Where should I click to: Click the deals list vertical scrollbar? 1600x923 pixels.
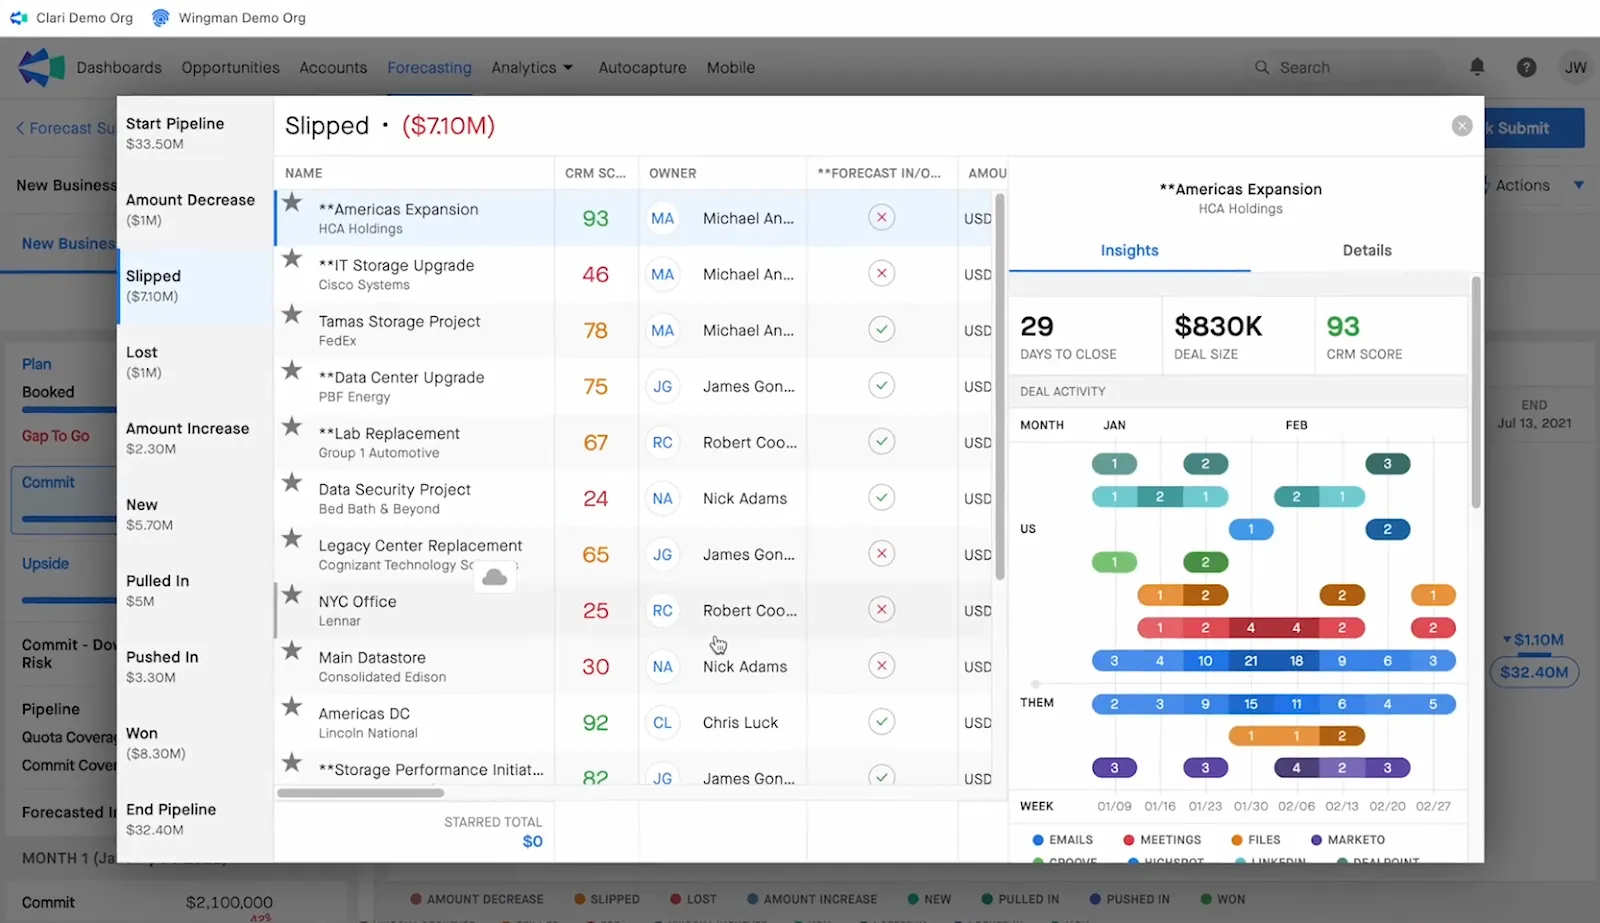[999, 385]
